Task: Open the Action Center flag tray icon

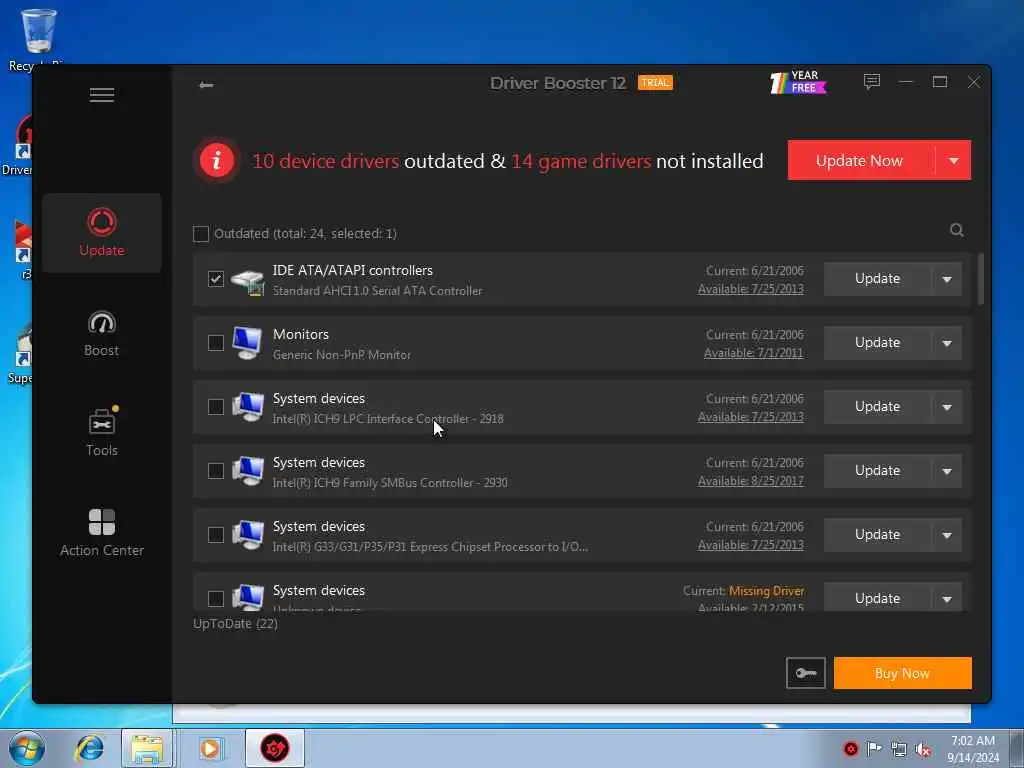Action: tap(874, 748)
